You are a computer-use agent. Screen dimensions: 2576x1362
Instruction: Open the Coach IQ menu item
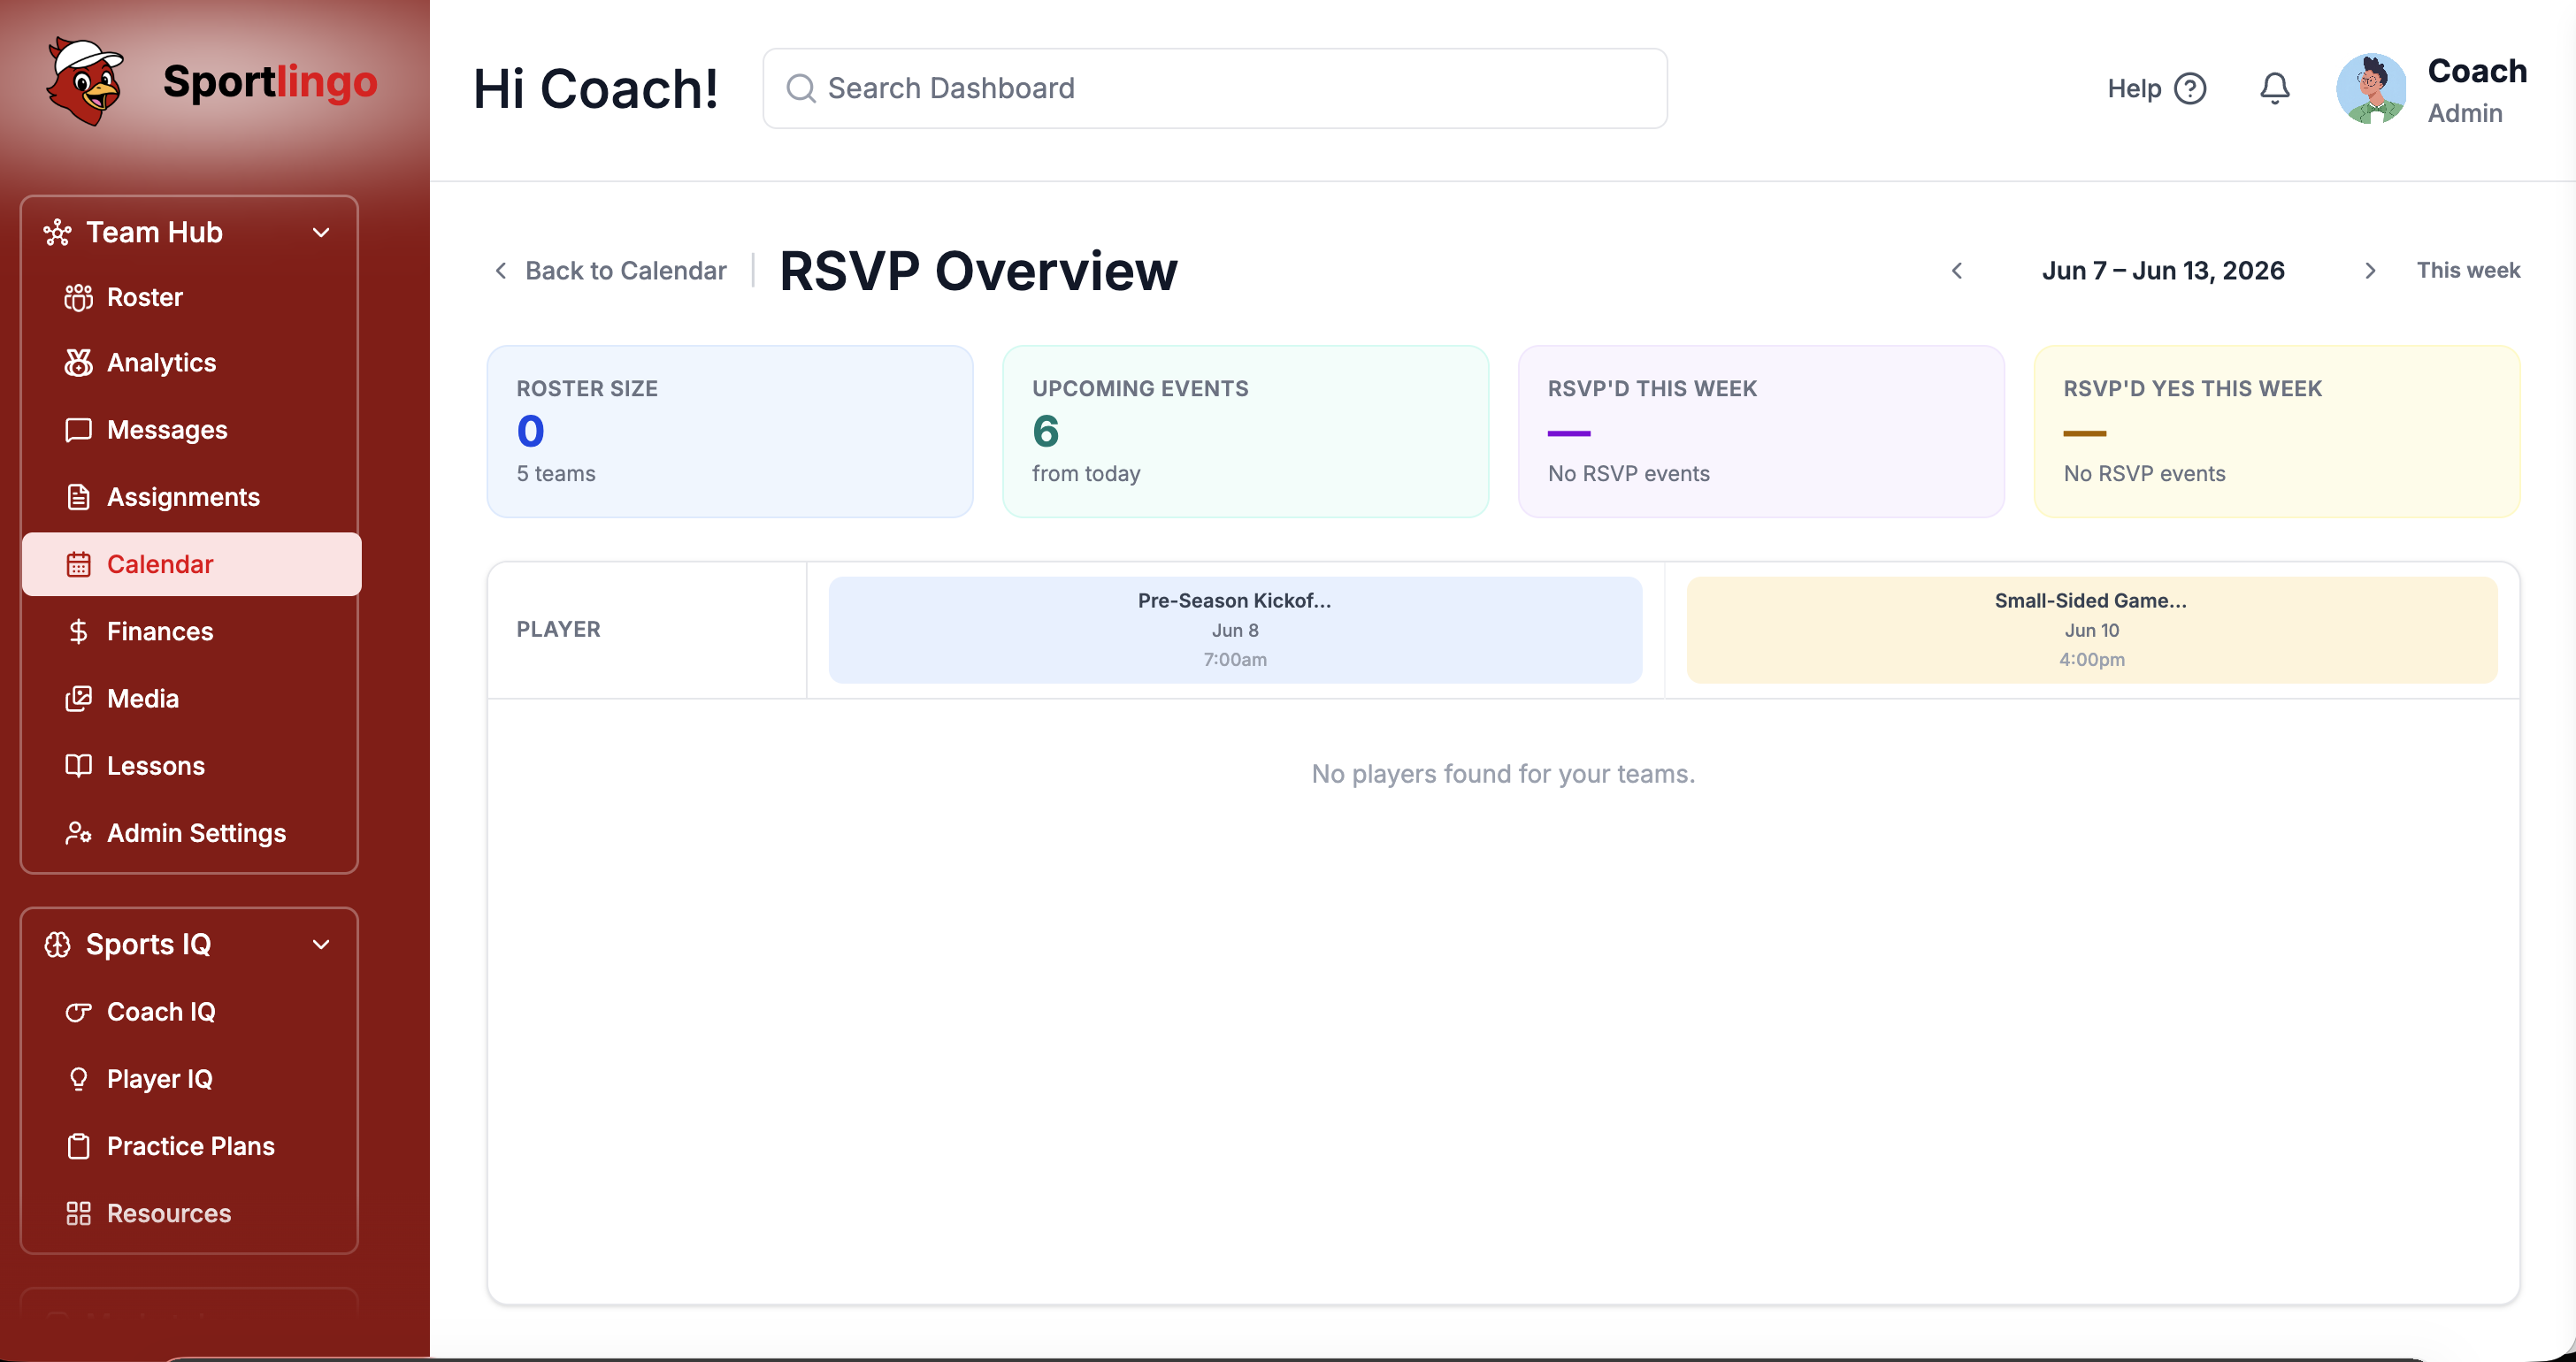[191, 1012]
